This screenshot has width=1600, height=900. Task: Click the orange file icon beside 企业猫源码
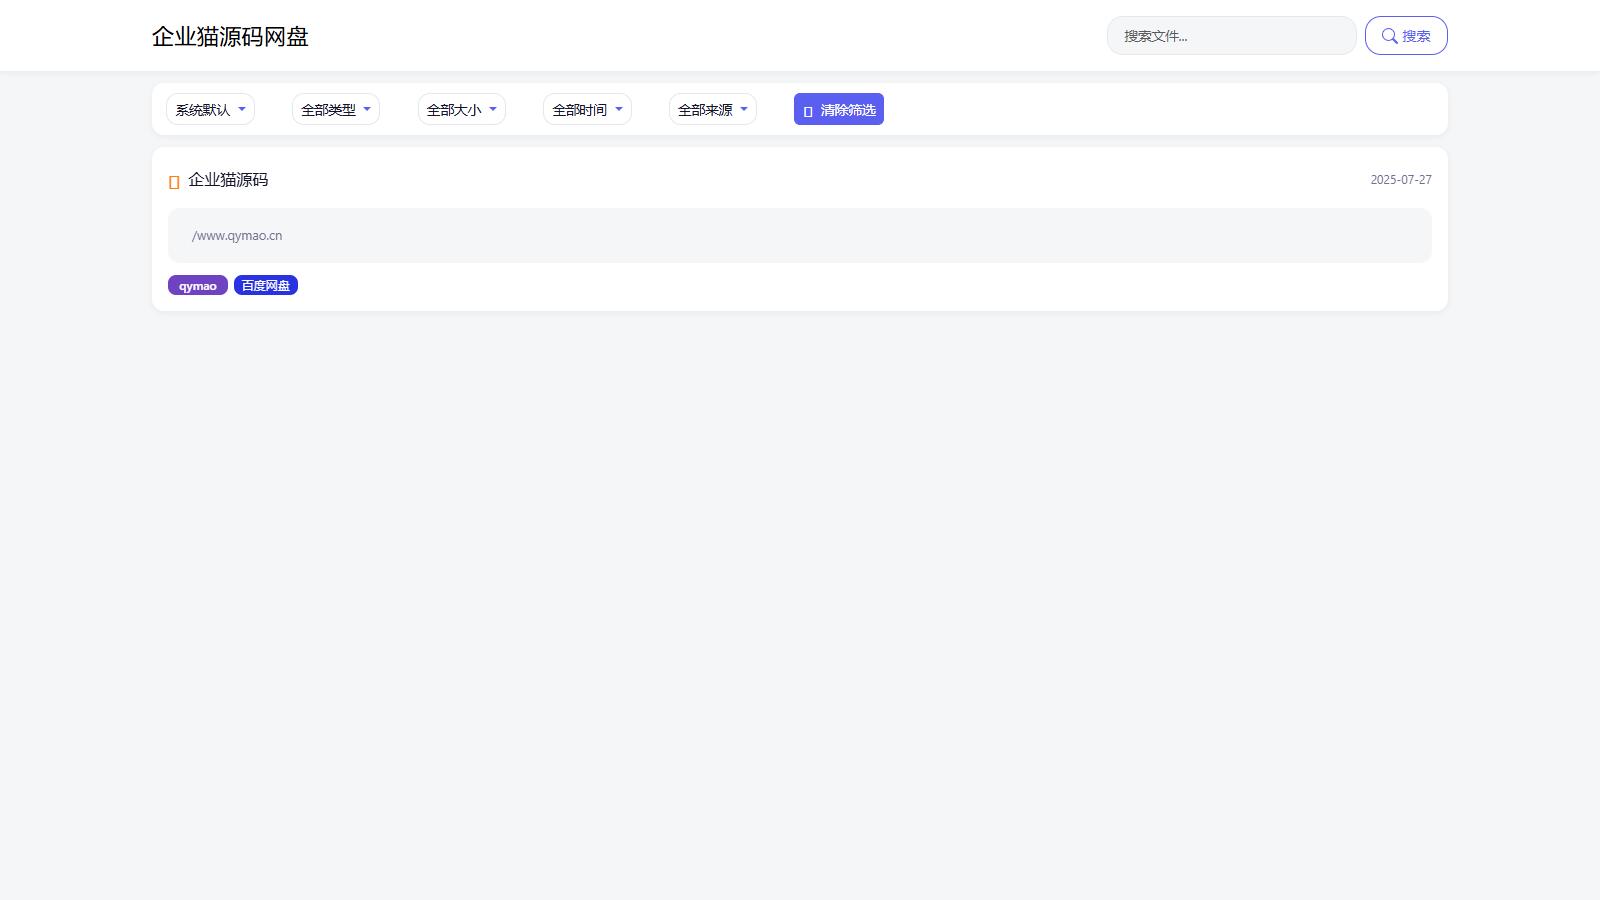click(x=174, y=182)
